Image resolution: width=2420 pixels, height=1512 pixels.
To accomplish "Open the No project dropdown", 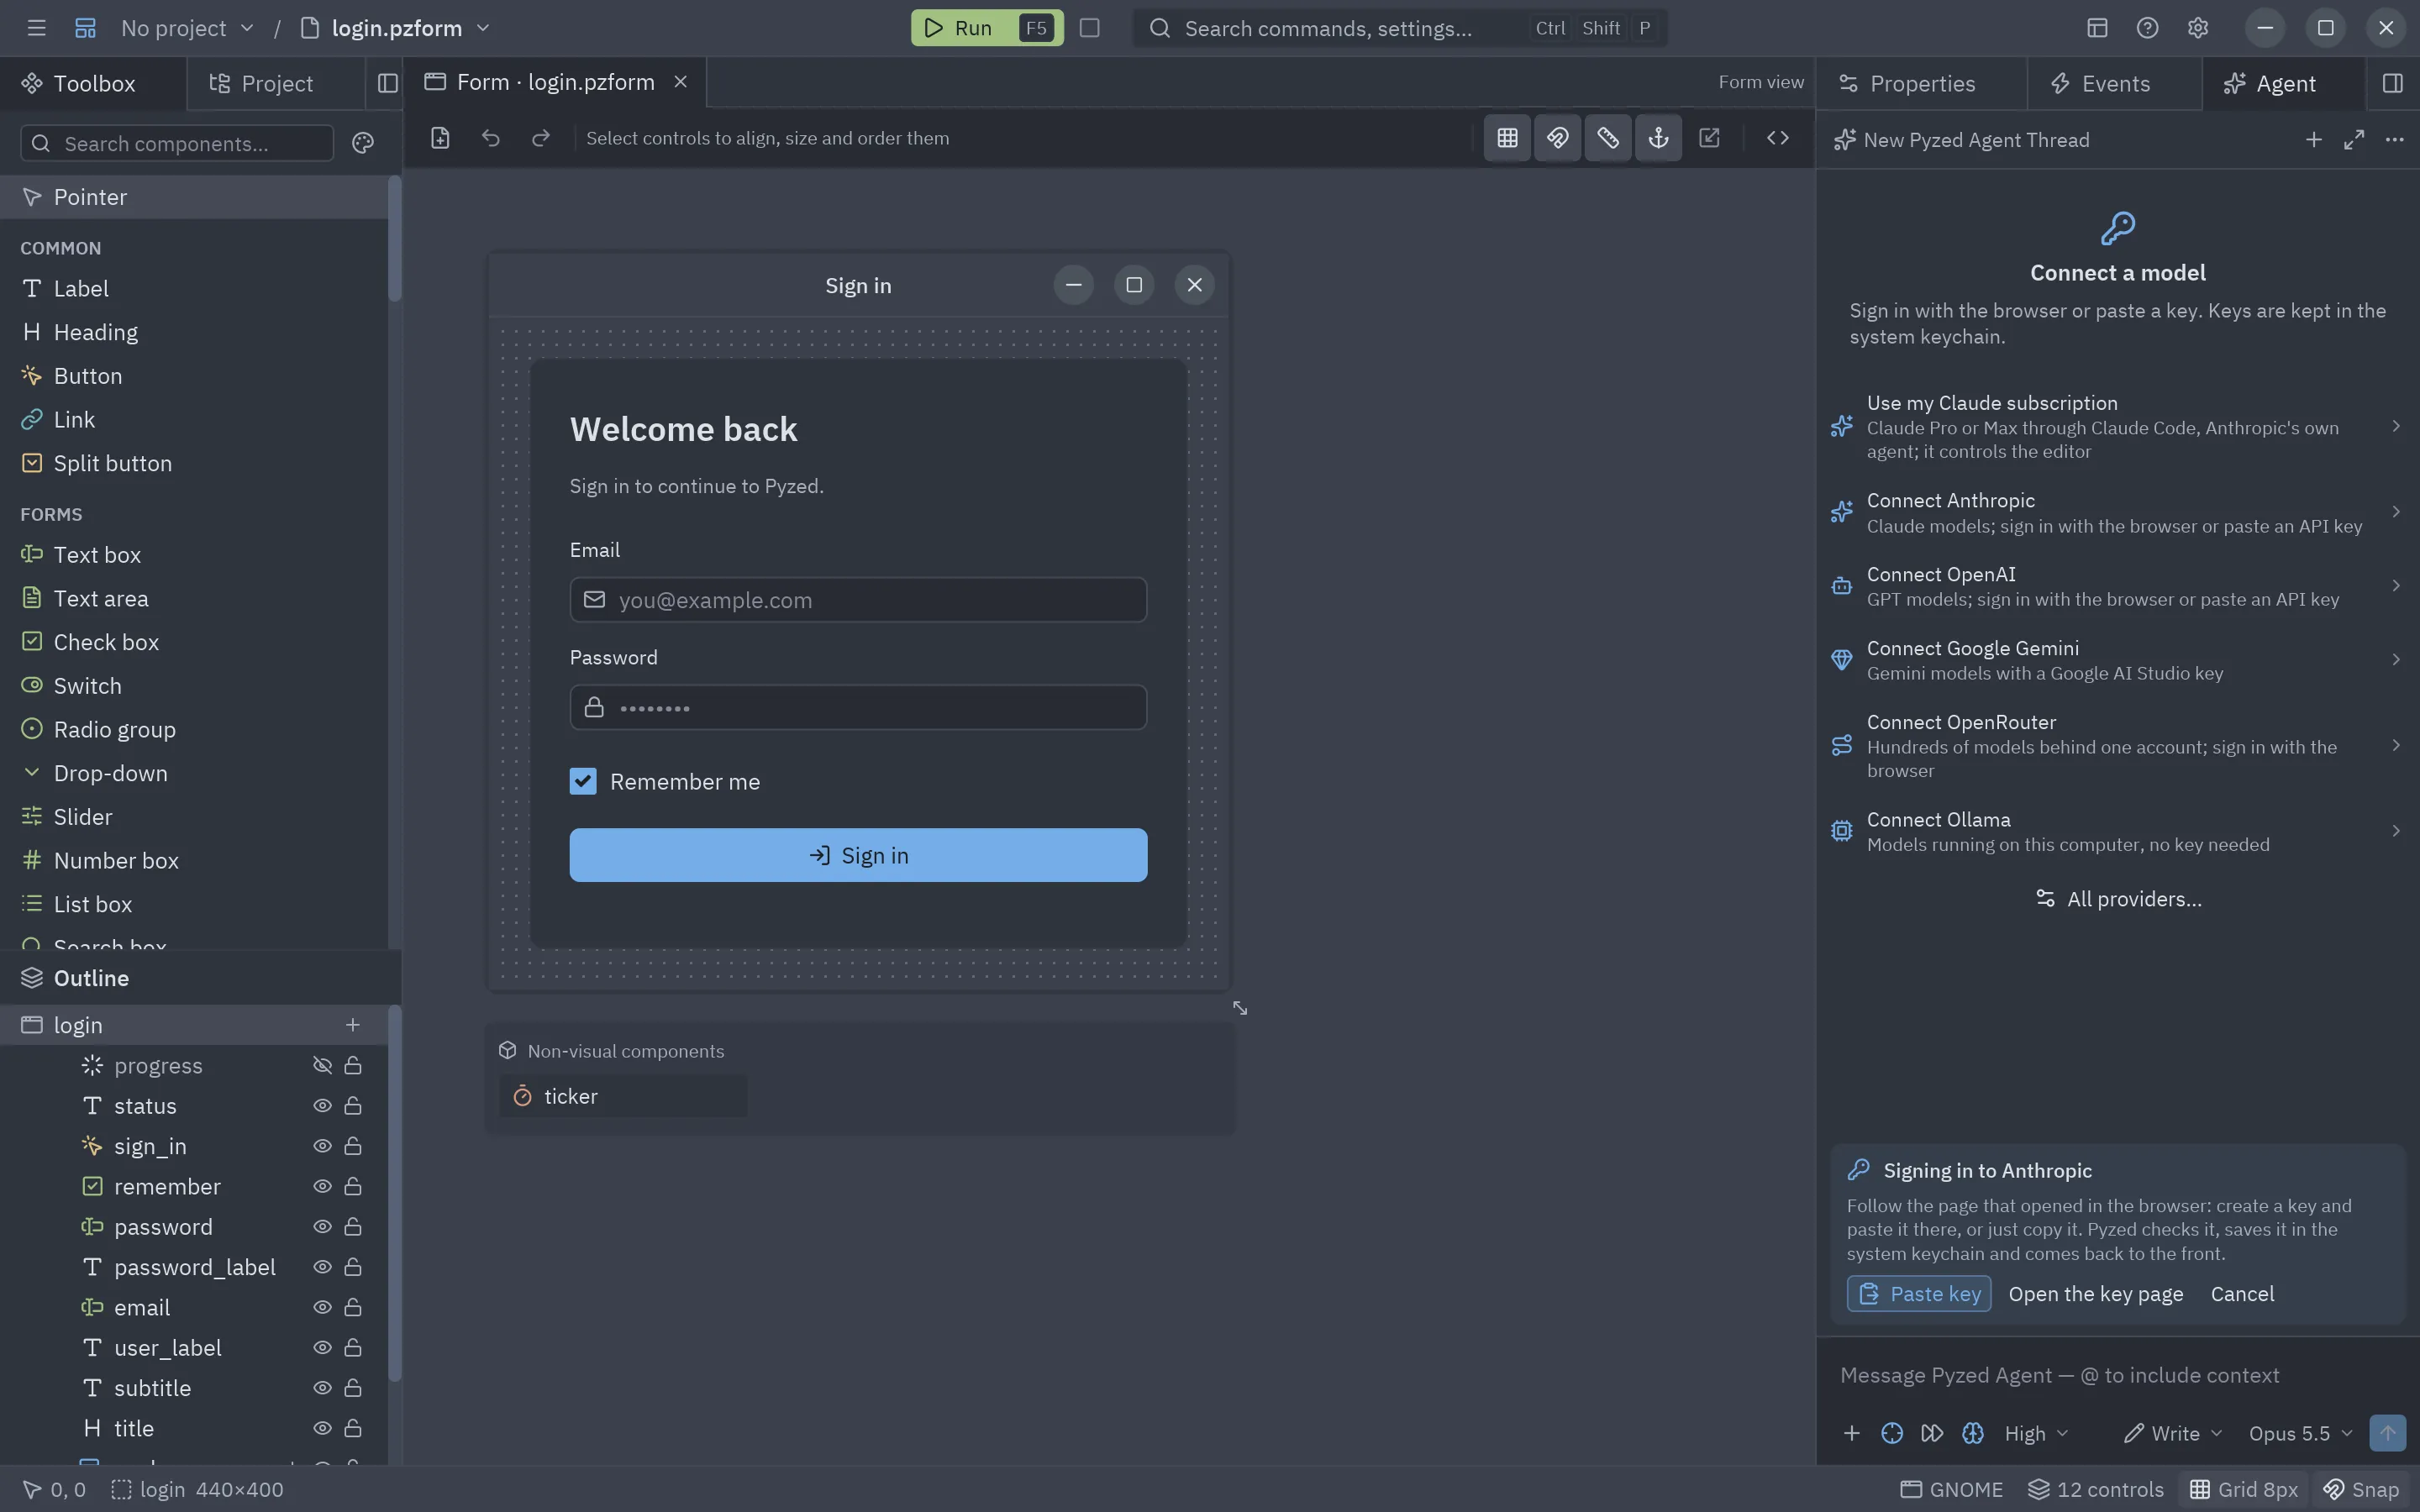I will tap(187, 28).
